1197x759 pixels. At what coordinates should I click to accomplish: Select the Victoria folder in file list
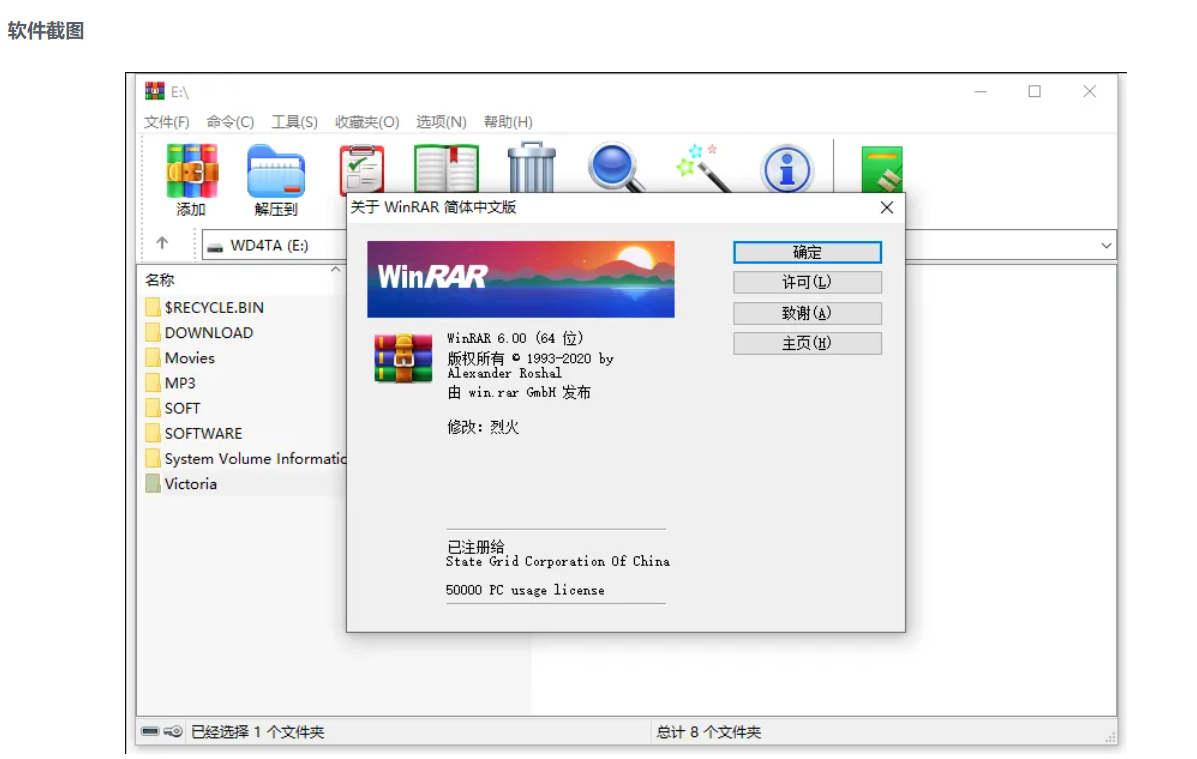(x=194, y=483)
